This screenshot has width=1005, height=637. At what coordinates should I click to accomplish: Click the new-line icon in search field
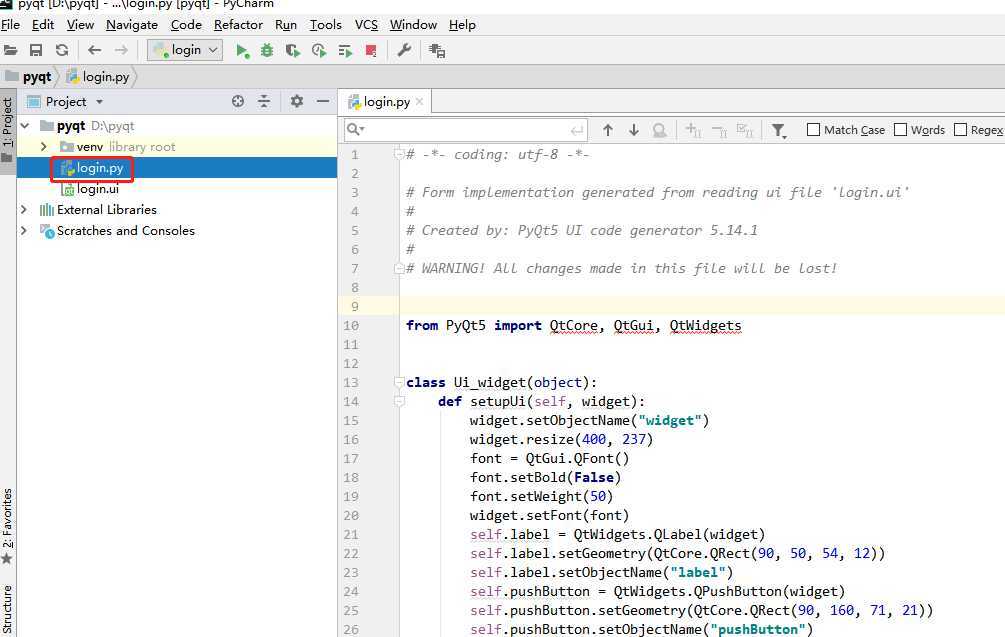[x=577, y=130]
